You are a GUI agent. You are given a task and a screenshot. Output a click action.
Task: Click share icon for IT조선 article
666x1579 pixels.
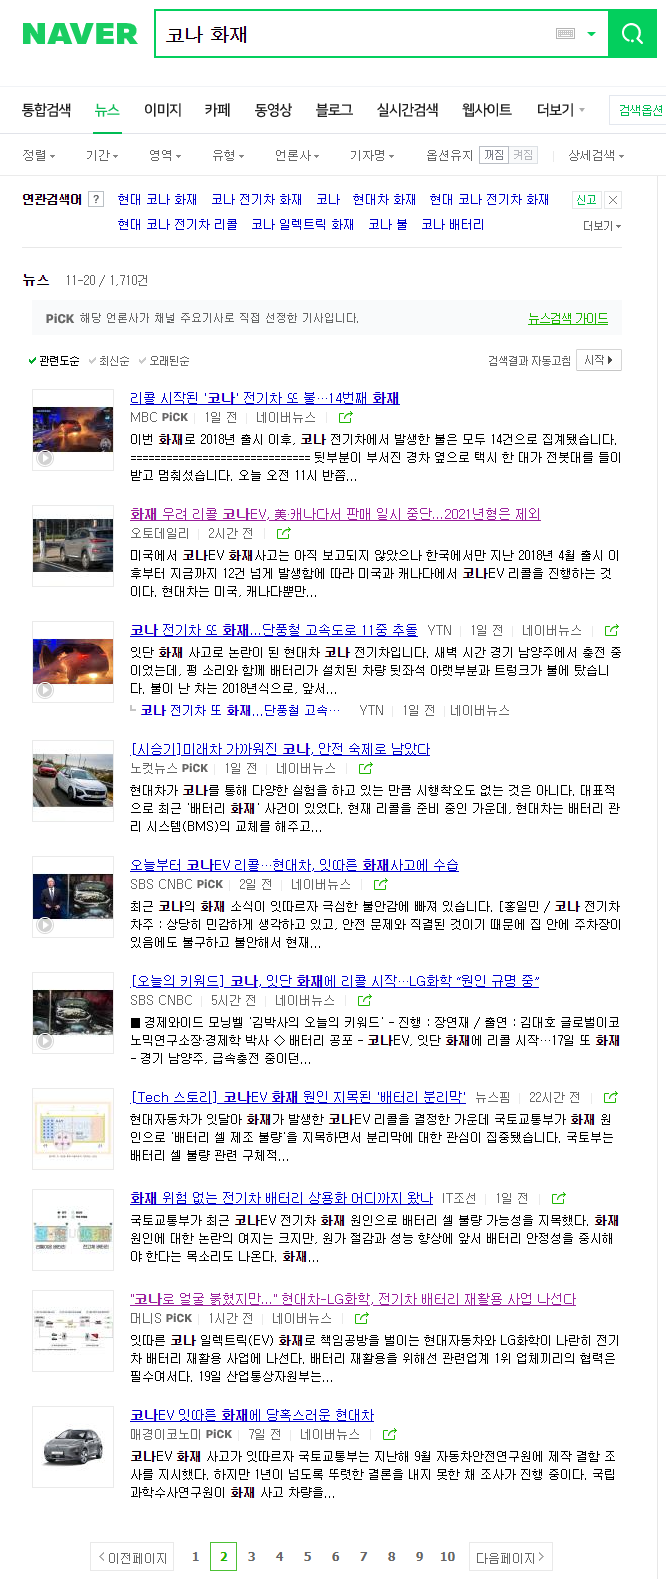[559, 1198]
